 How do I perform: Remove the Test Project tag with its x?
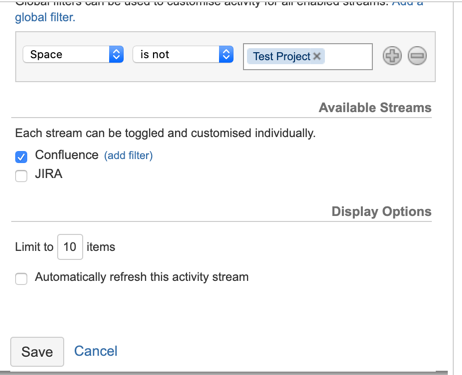[x=317, y=56]
